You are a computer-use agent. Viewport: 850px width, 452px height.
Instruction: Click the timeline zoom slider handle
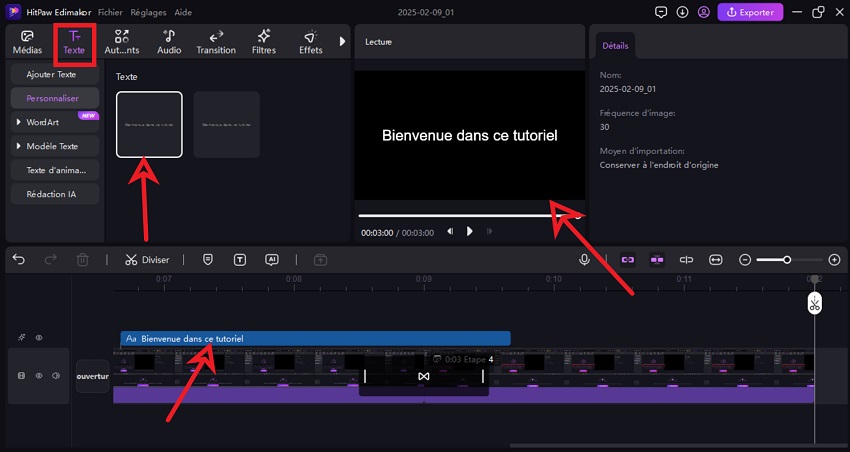coord(787,259)
